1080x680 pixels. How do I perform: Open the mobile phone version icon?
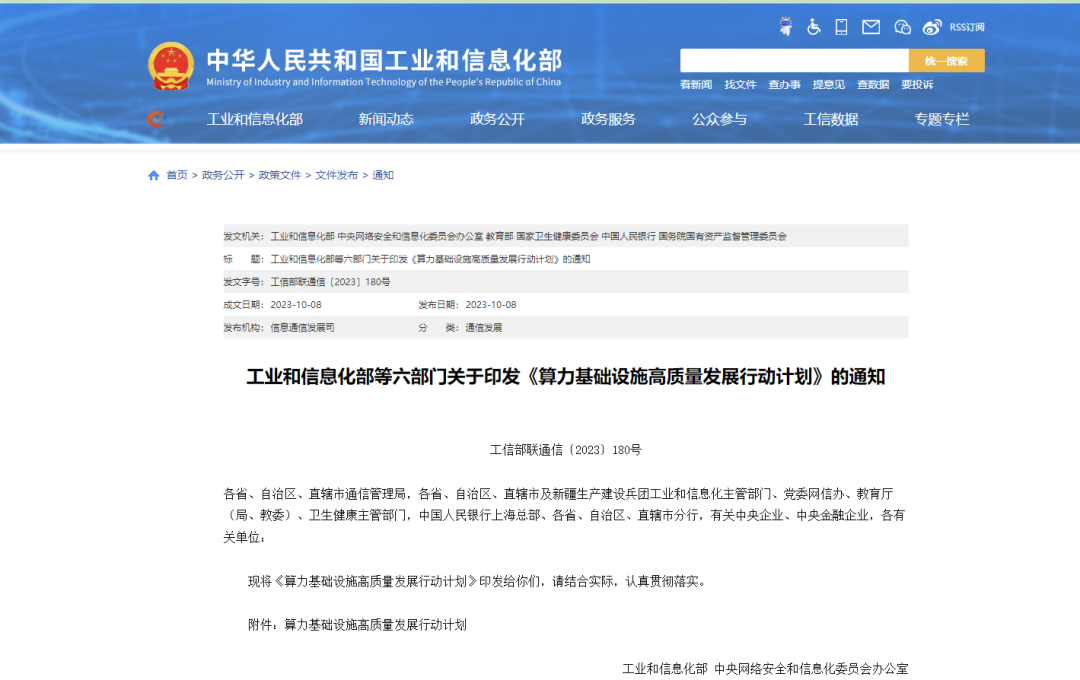click(841, 27)
